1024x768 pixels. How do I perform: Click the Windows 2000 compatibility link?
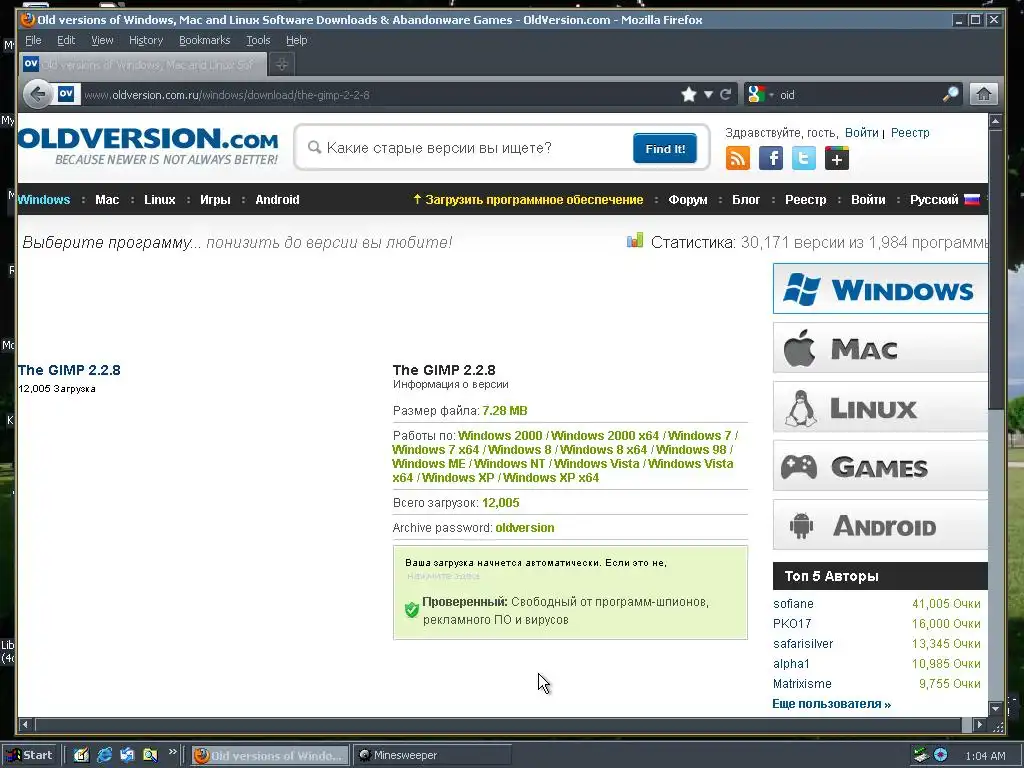(500, 436)
